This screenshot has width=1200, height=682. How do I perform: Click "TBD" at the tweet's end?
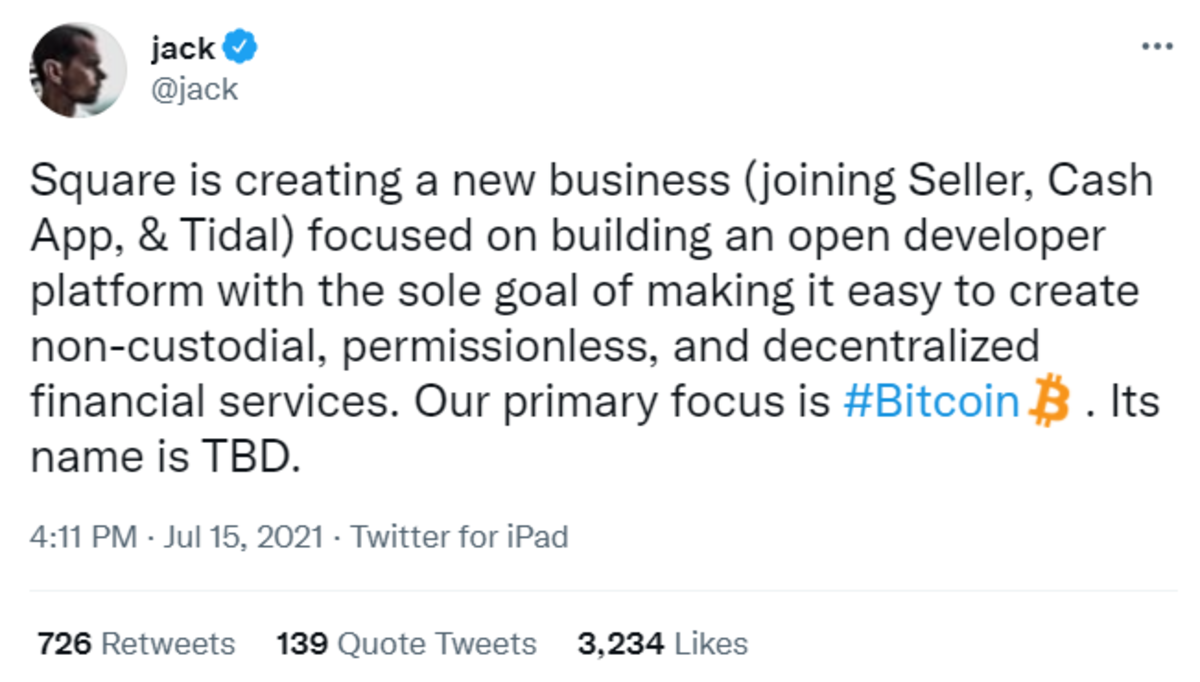click(x=245, y=458)
